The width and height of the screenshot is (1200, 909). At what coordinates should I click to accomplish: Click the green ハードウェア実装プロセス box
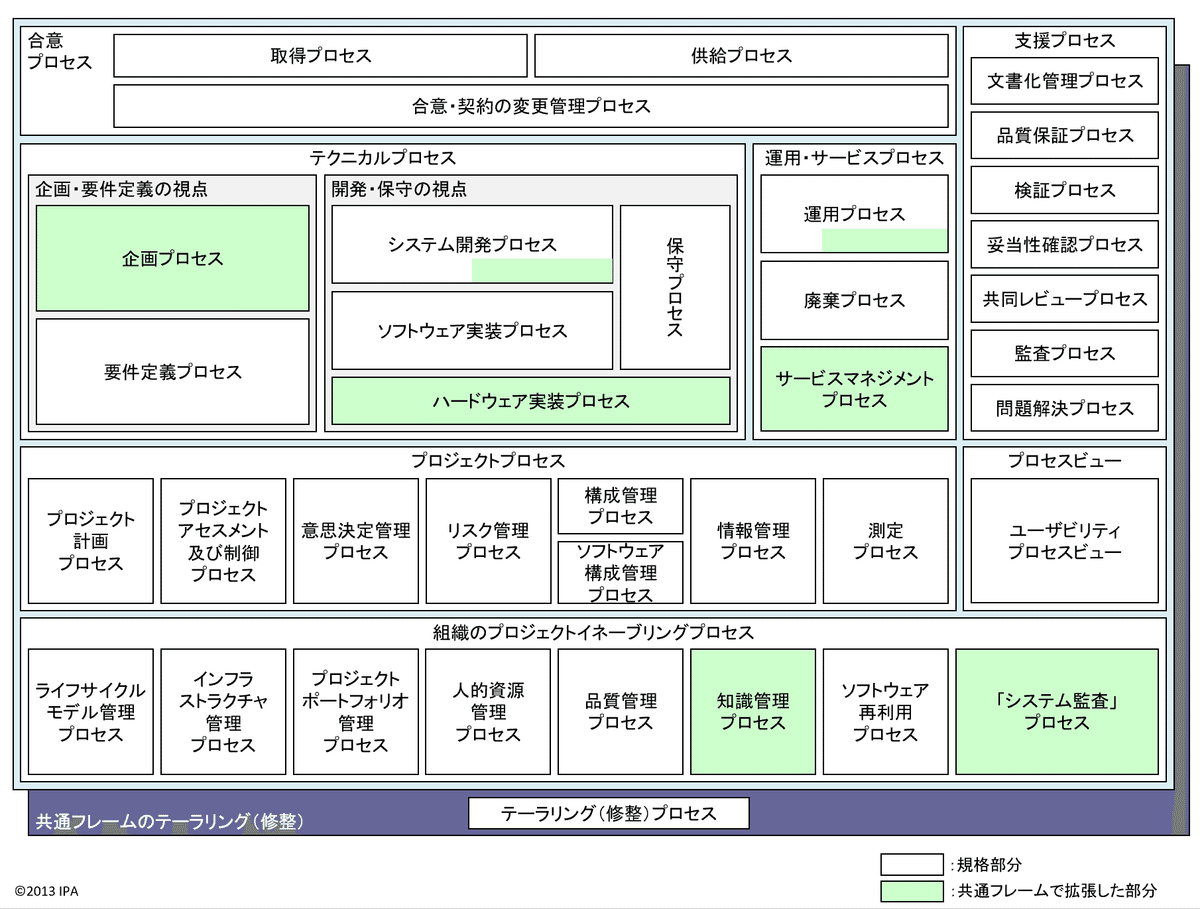coord(531,401)
